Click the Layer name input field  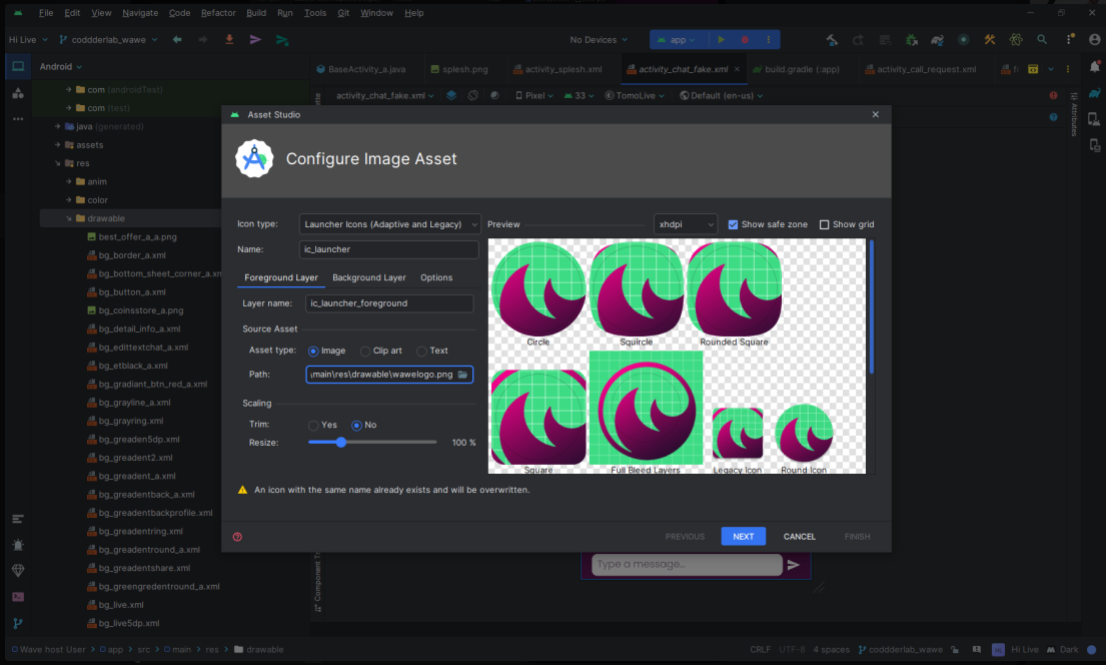[389, 304]
